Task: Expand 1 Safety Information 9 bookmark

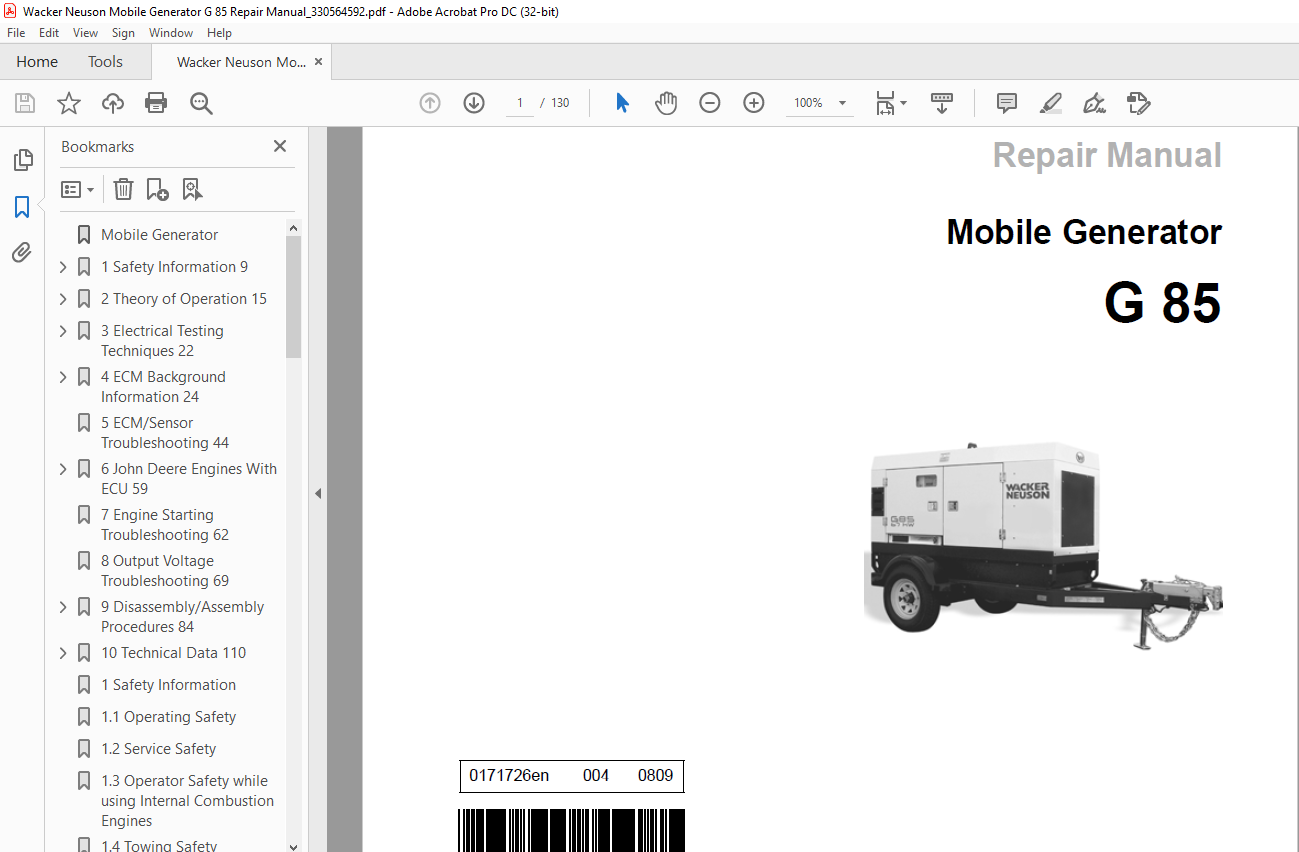Action: click(63, 267)
